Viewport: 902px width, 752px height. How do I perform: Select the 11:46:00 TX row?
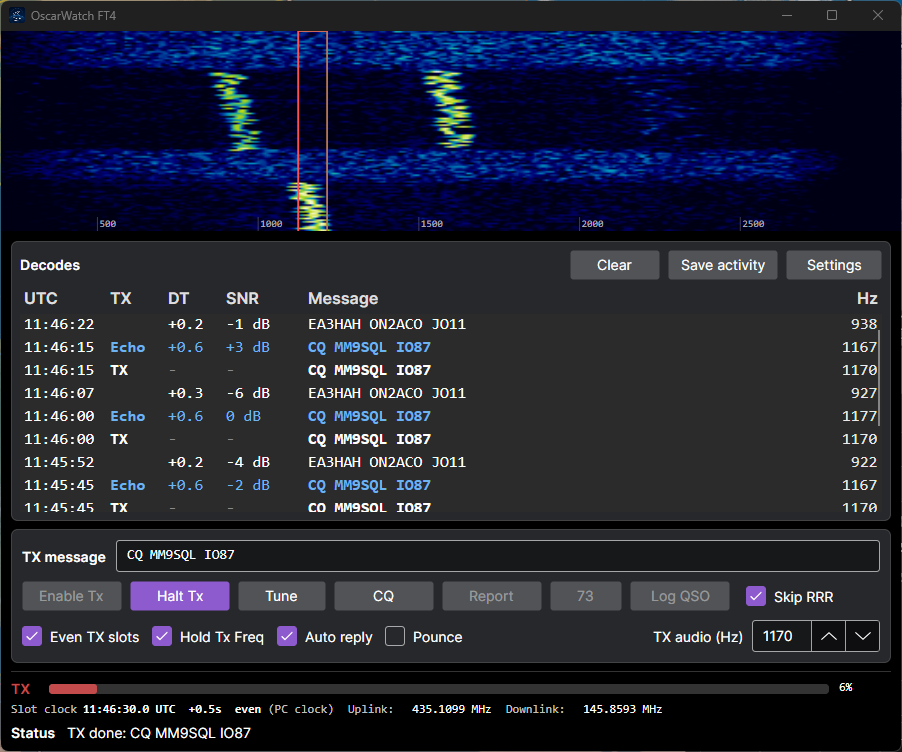(x=450, y=440)
